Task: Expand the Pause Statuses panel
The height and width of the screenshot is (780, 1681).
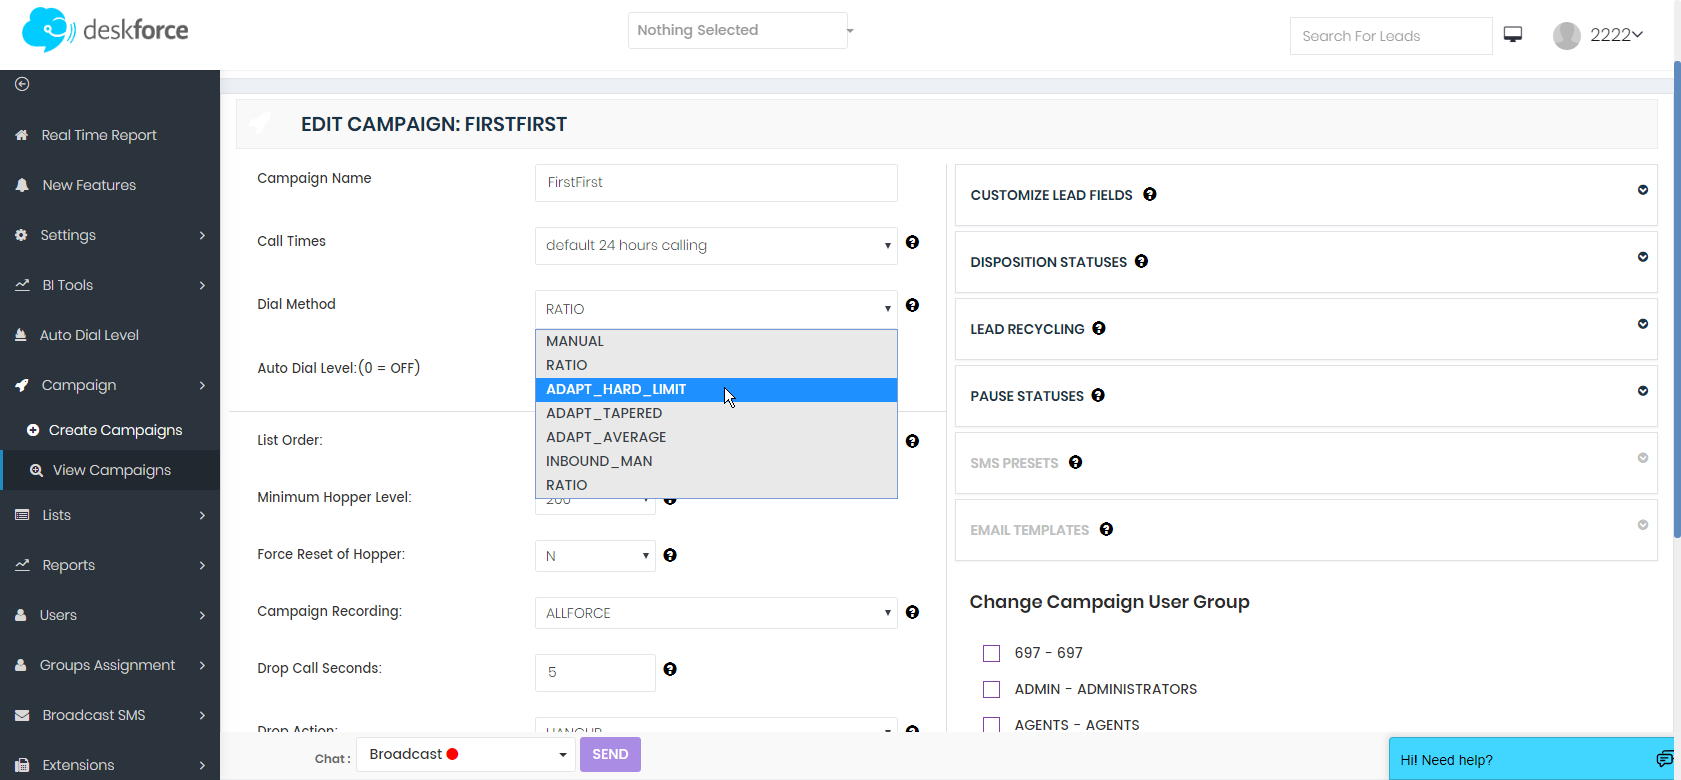Action: click(x=1642, y=391)
